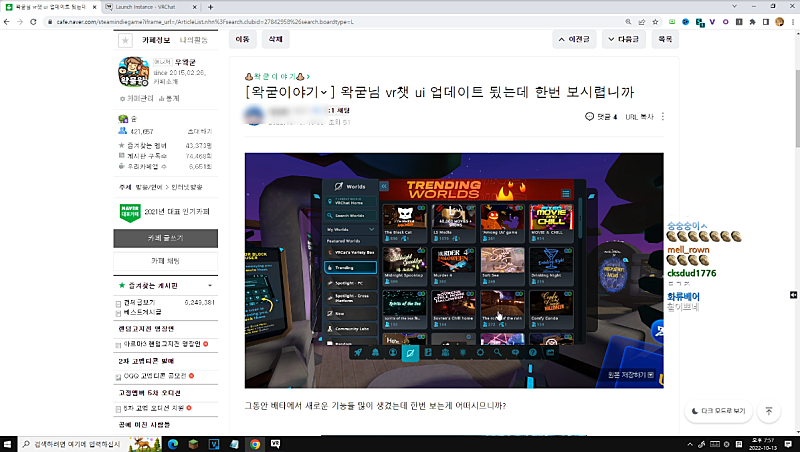Click the 삭제 delete button

pos(276,39)
